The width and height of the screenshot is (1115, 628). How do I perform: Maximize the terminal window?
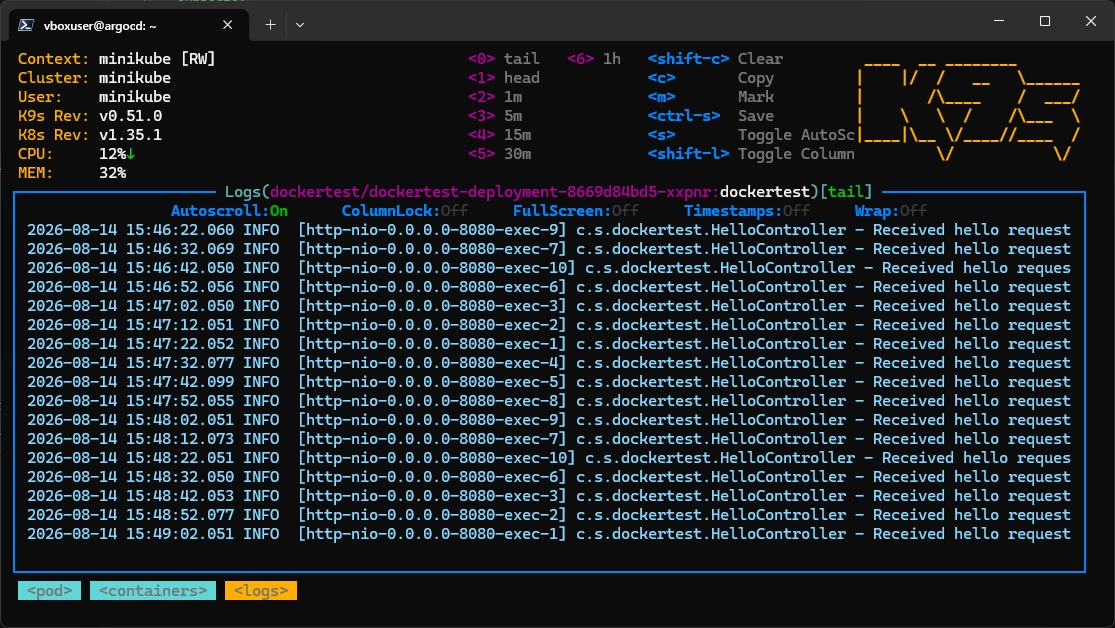[x=1045, y=21]
